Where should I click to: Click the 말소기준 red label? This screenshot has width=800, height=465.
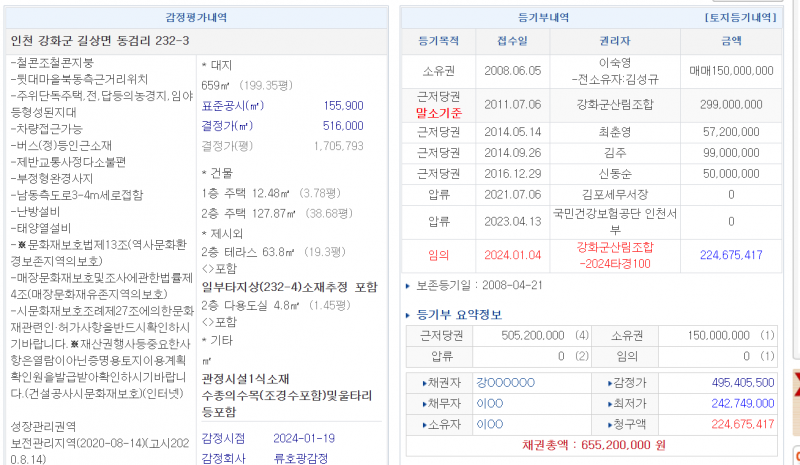pos(438,113)
